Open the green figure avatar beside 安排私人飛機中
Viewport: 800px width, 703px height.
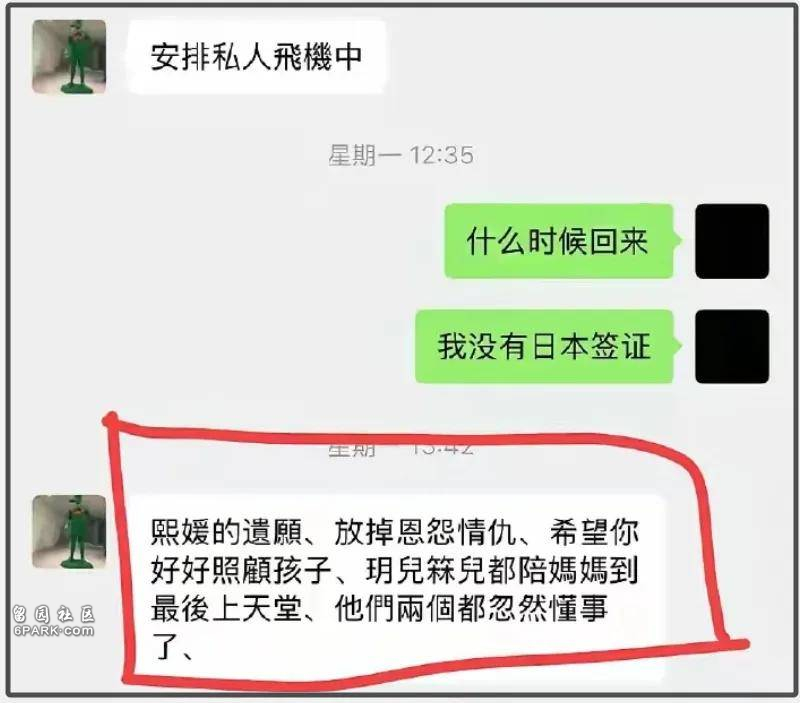tap(69, 57)
